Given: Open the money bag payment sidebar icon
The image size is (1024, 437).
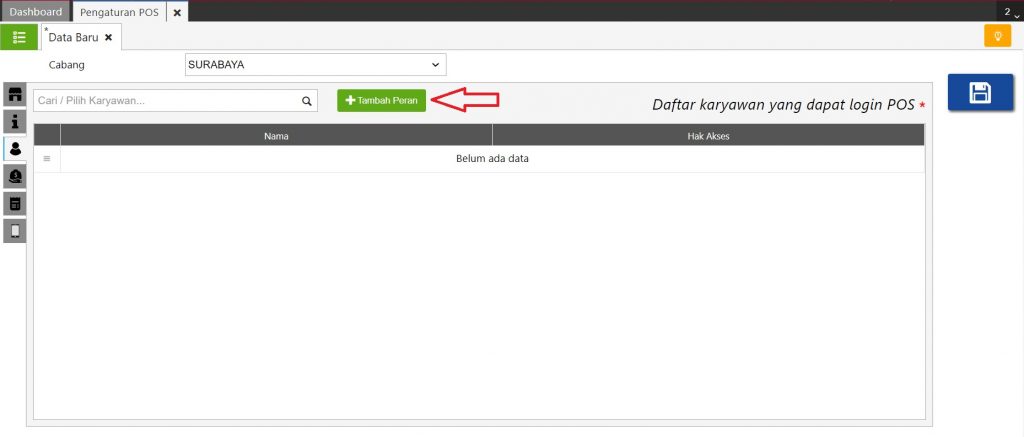Looking at the screenshot, I should [x=15, y=177].
